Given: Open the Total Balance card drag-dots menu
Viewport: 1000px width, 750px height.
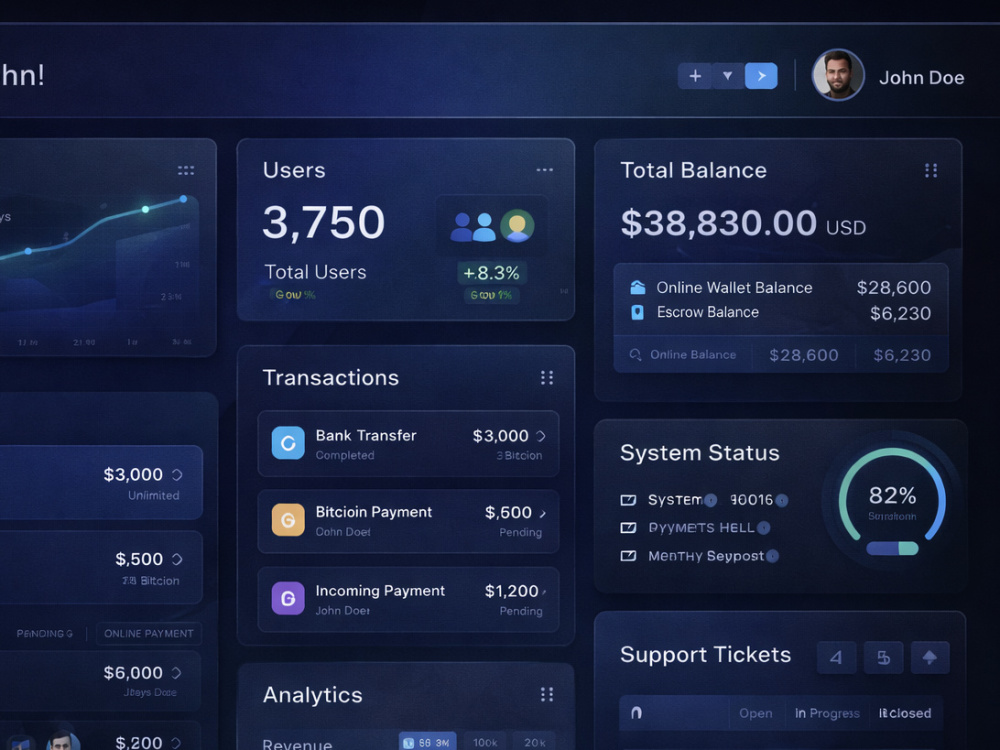Looking at the screenshot, I should pyautogui.click(x=930, y=170).
